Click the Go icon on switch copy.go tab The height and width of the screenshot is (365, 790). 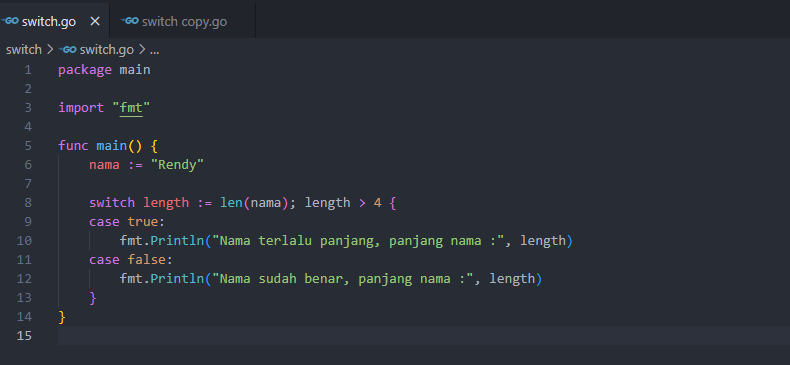[x=130, y=21]
